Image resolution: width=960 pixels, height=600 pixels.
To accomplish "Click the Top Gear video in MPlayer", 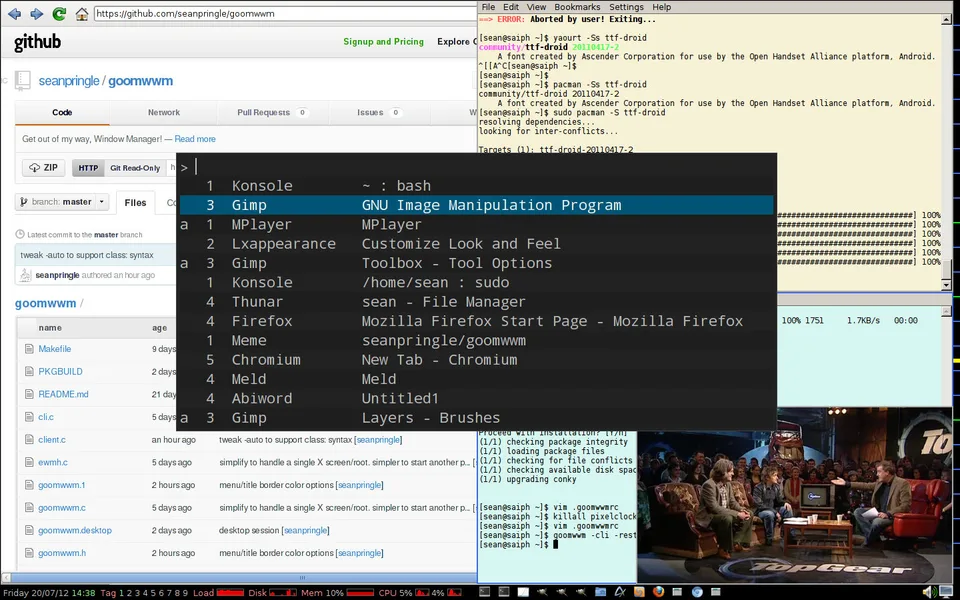I will coord(795,495).
